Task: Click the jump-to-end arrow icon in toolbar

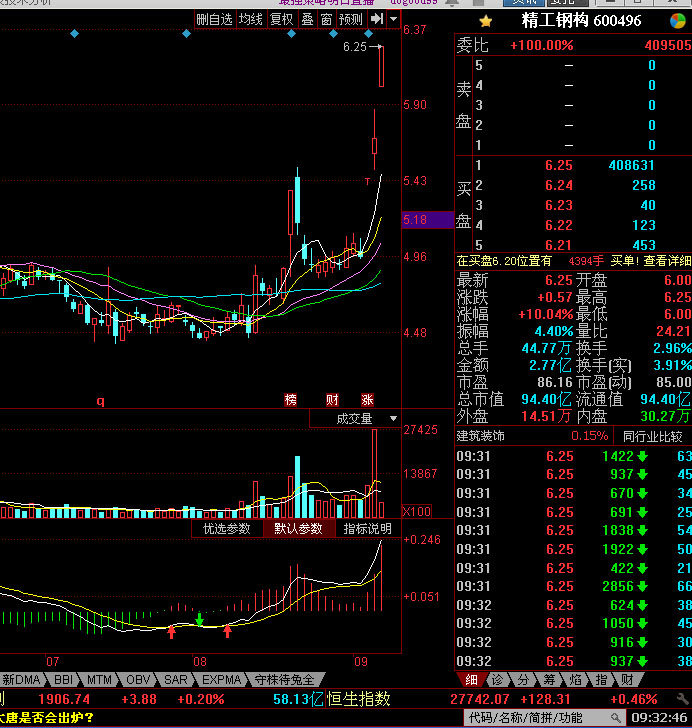Action: [376, 19]
